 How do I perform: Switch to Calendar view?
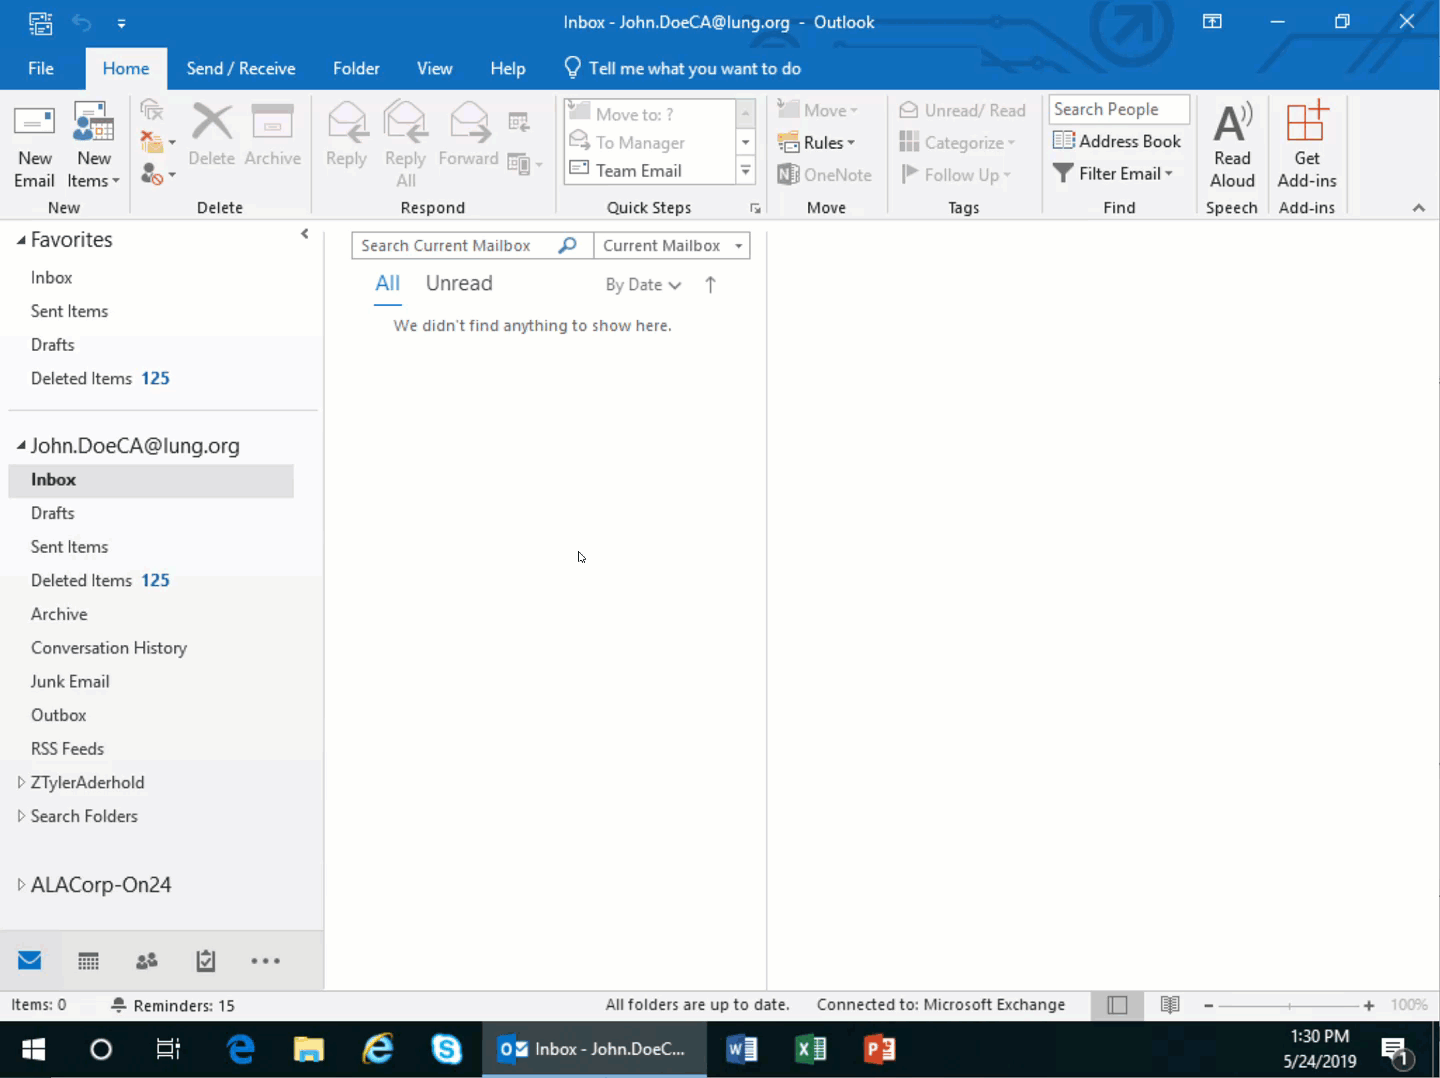[88, 961]
